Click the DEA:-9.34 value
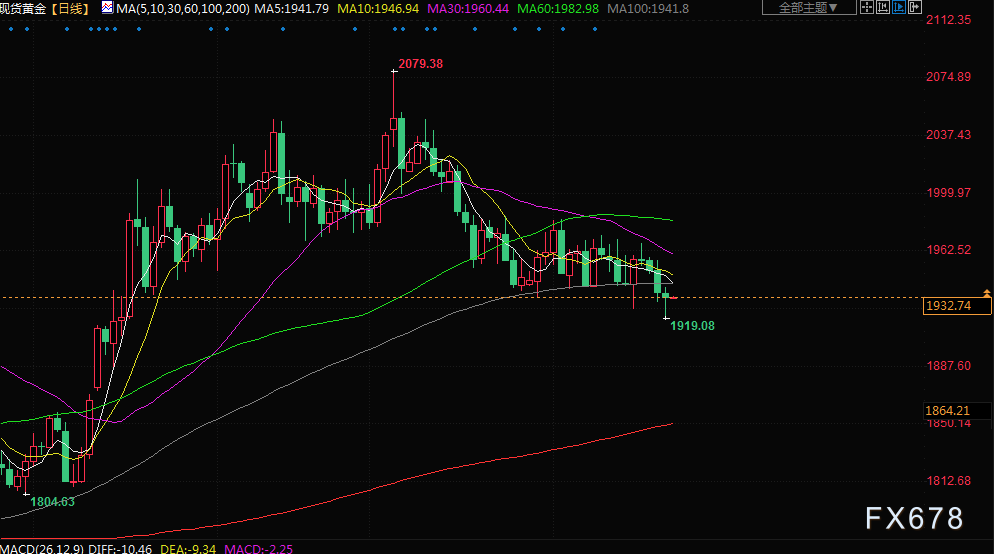Viewport: 994px width, 554px height. click(188, 548)
